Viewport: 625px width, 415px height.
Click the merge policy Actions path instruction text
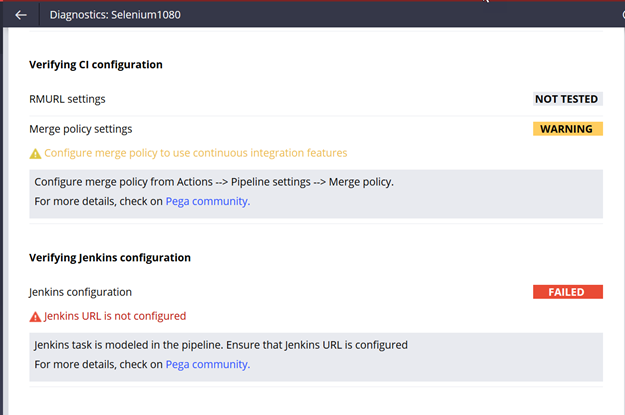tap(214, 182)
